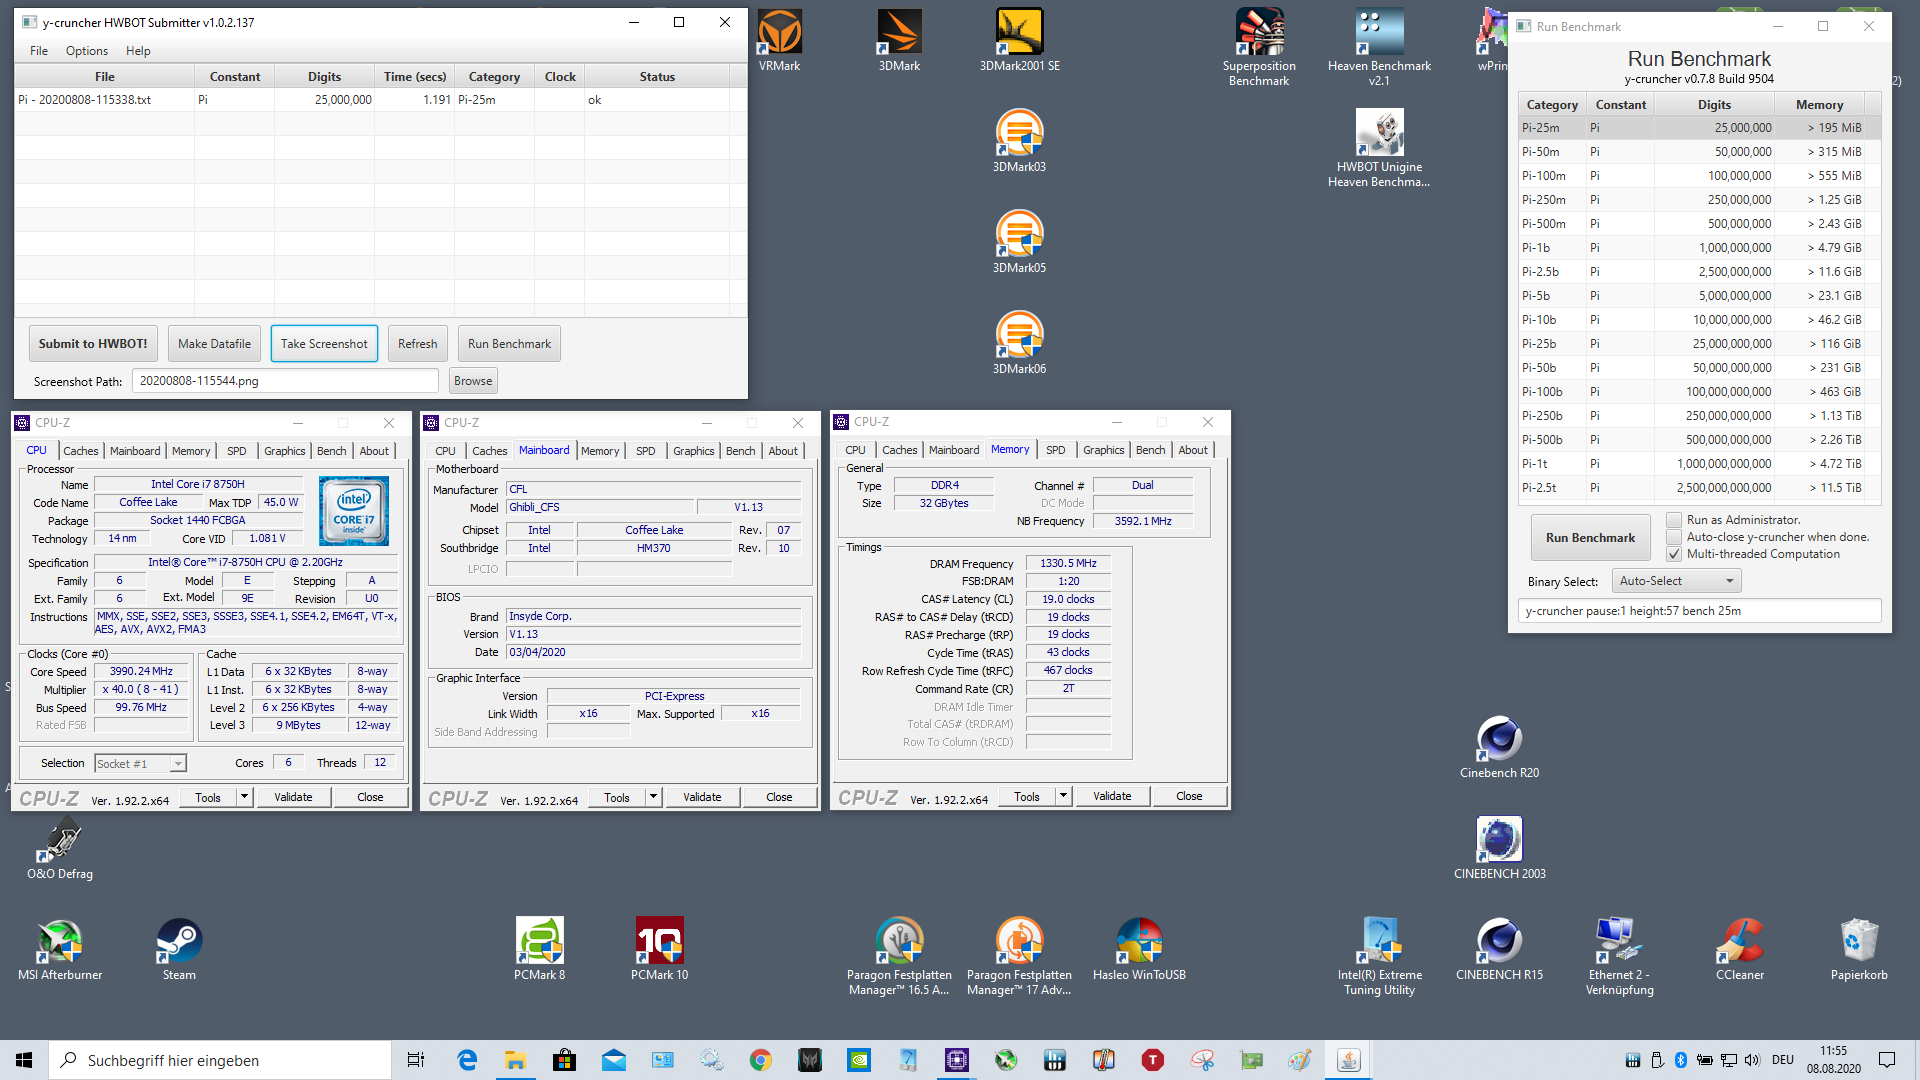
Task: Click the y-cruncher command line field
Action: pos(1699,611)
